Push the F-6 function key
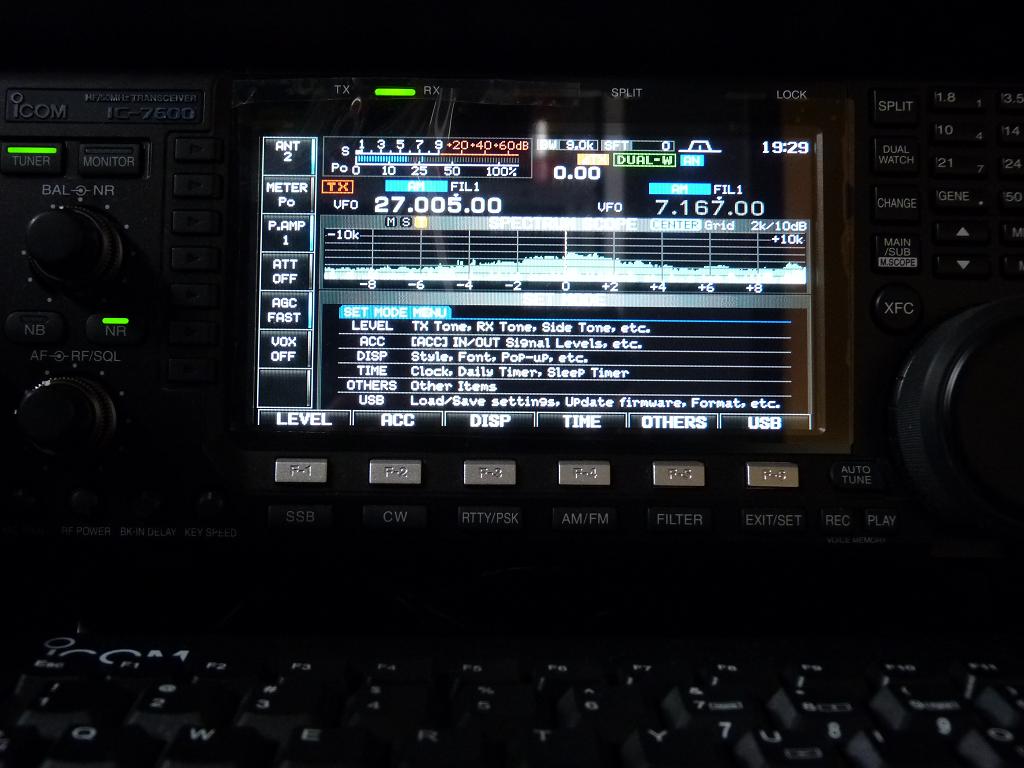Image resolution: width=1024 pixels, height=768 pixels. [x=773, y=475]
